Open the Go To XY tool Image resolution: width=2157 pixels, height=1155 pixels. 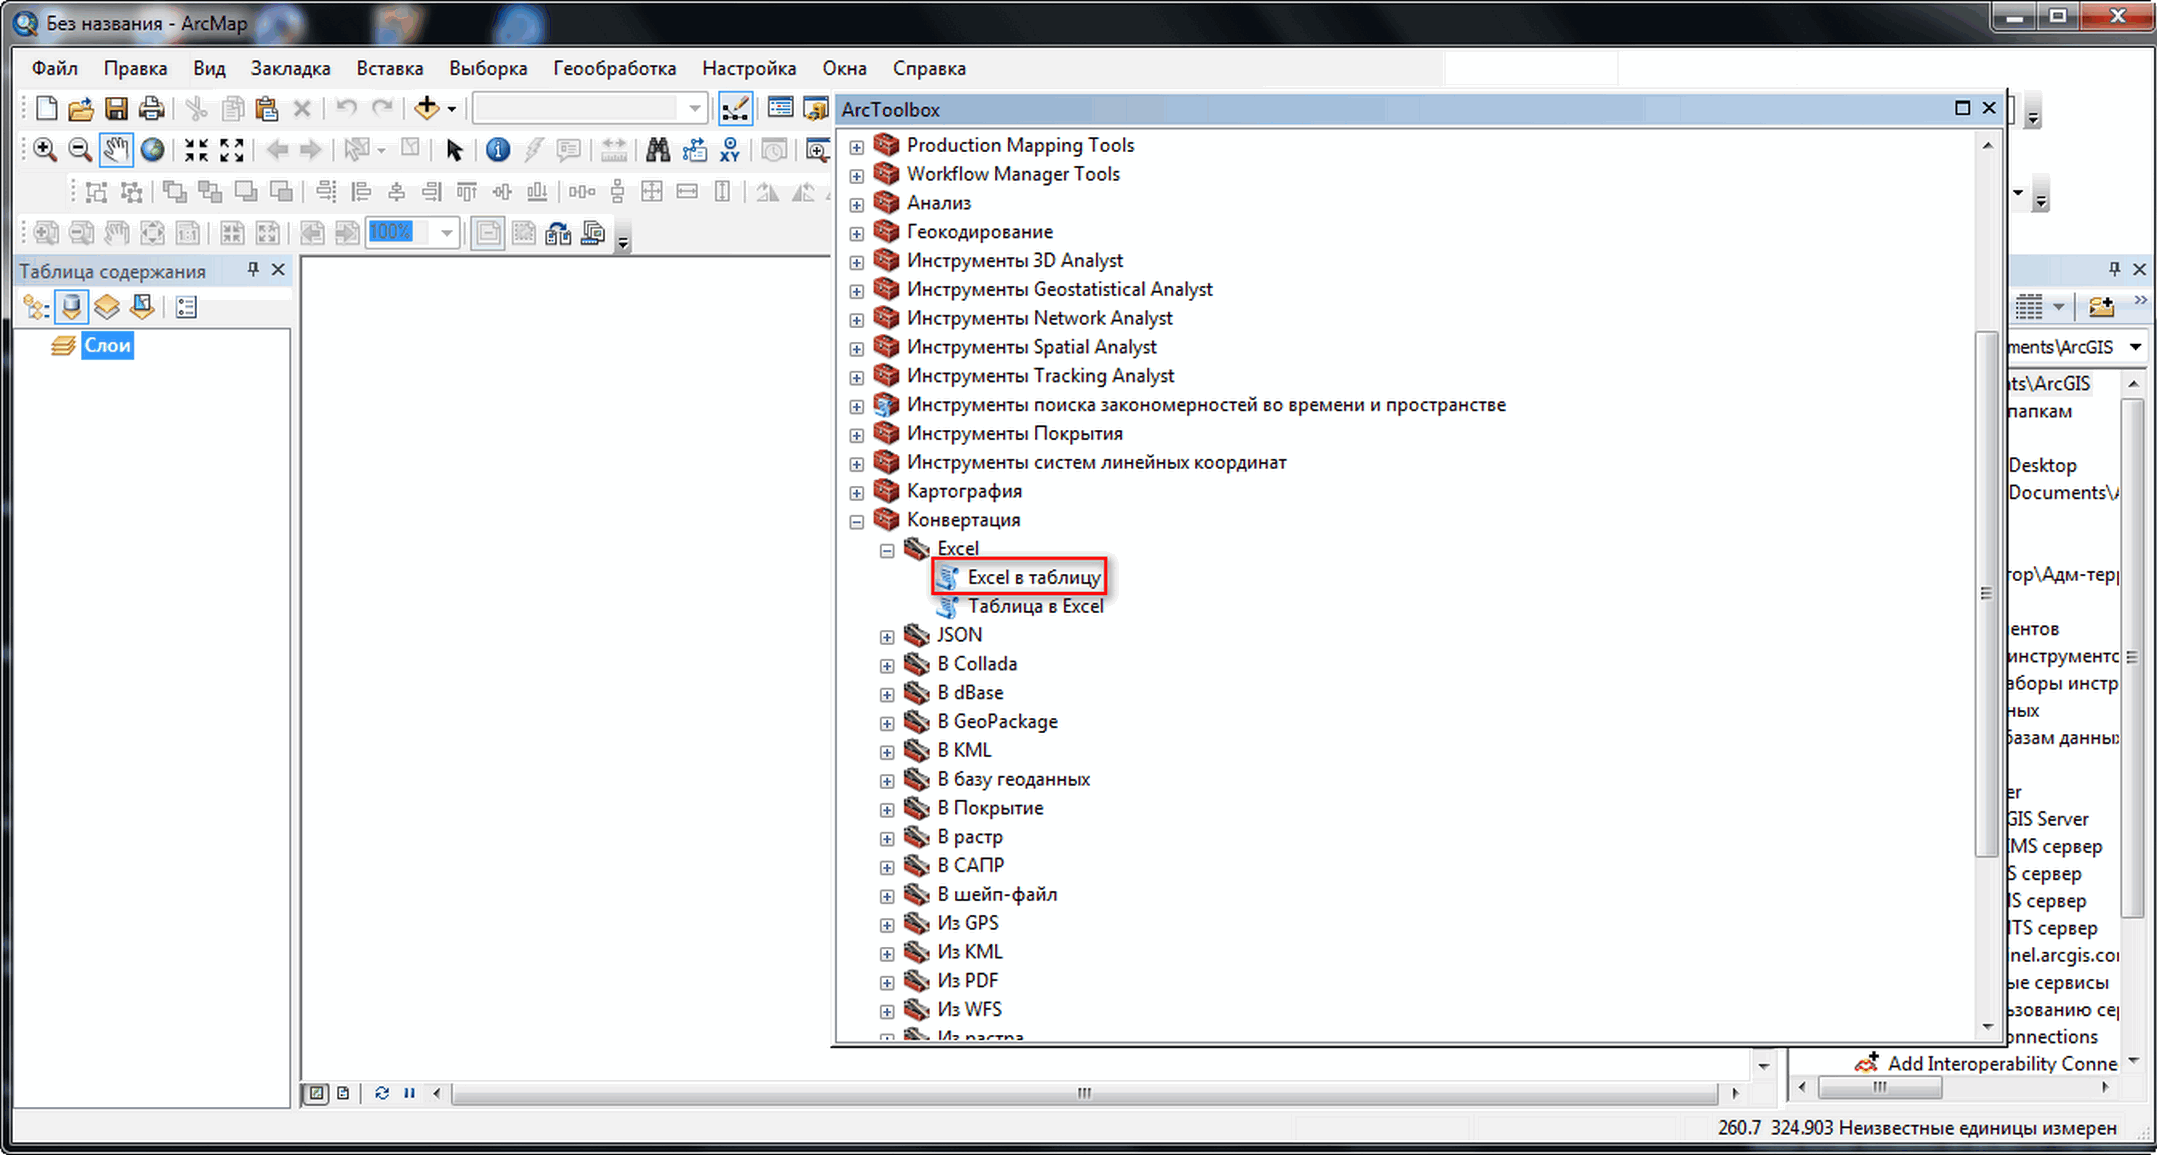coord(730,150)
